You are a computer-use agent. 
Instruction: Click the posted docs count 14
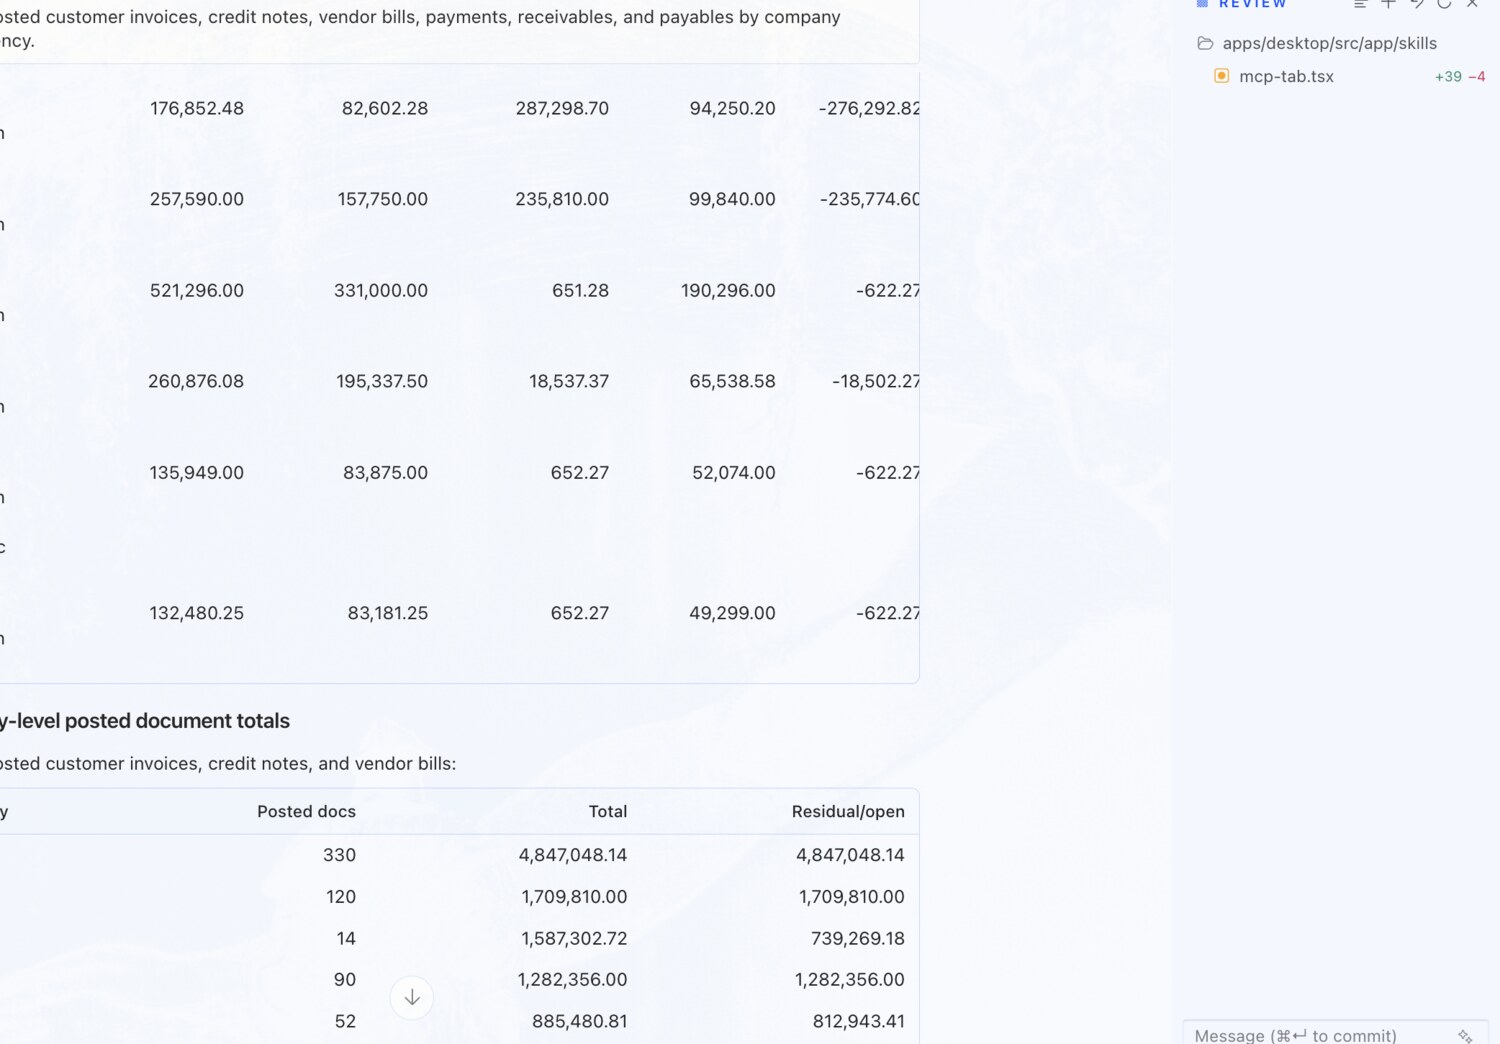[x=346, y=938]
